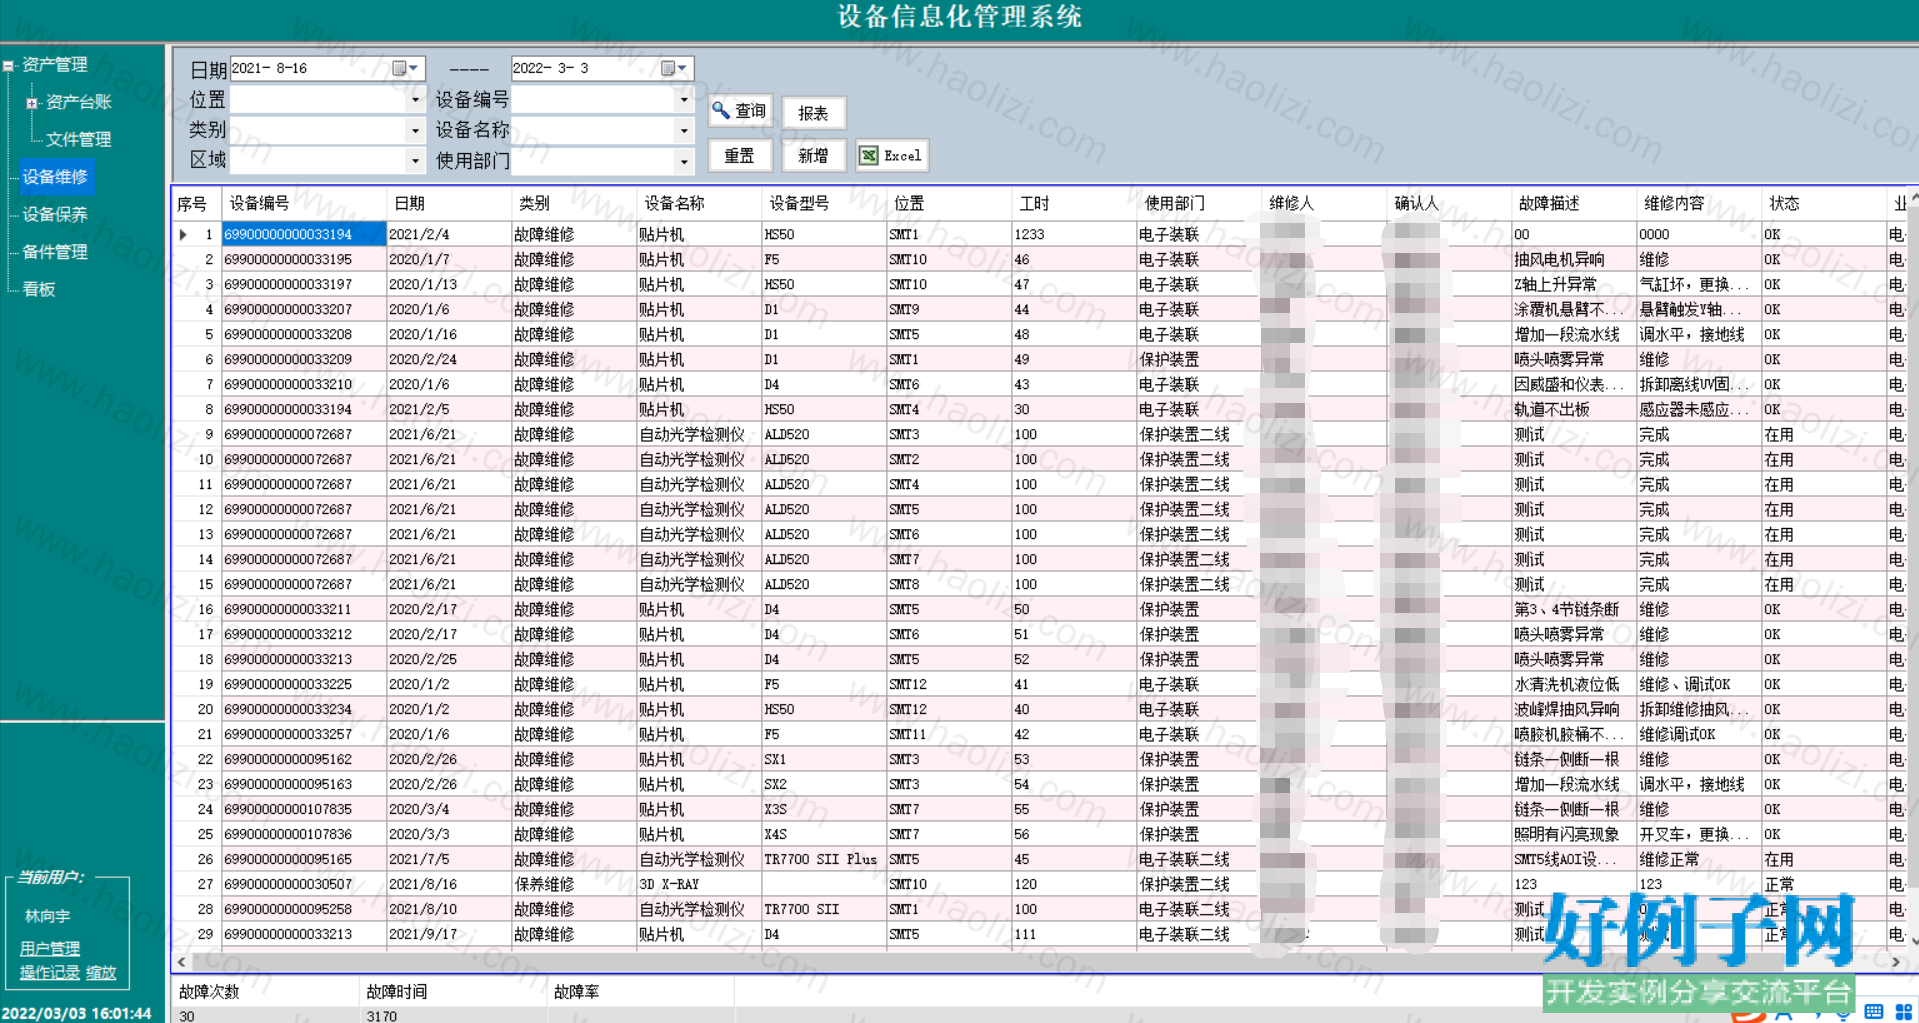
Task: Click the 故障时间 summary value 3170
Action: tap(382, 1016)
